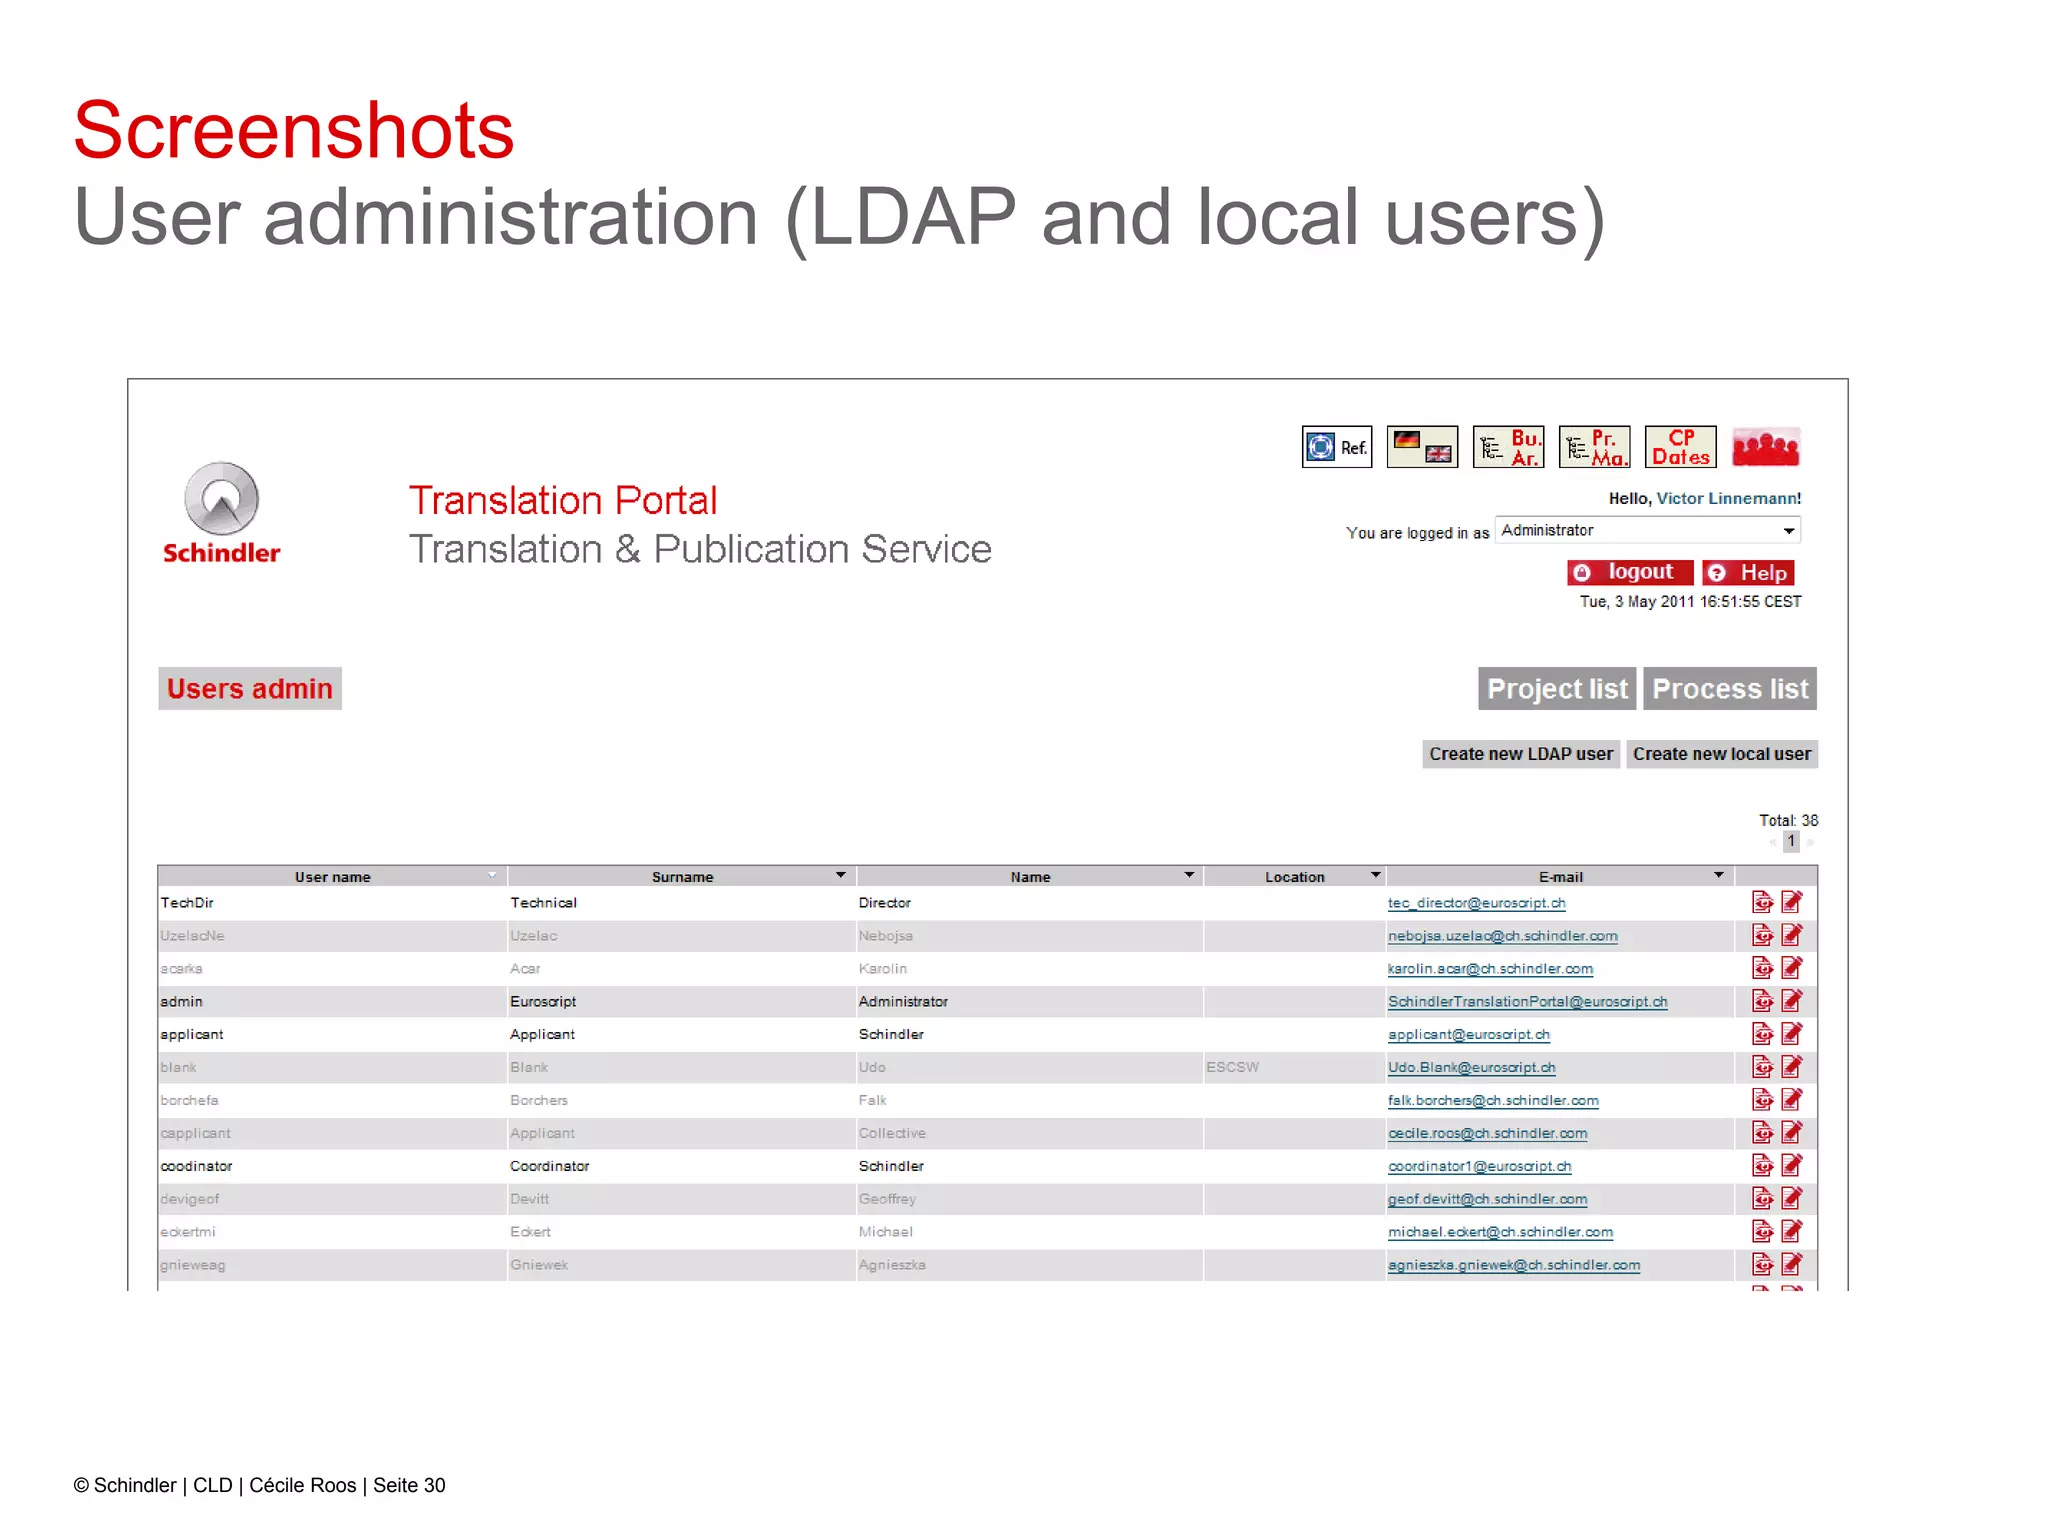
Task: Open karolin.acar@ch.schindler.com email link
Action: (x=1491, y=969)
